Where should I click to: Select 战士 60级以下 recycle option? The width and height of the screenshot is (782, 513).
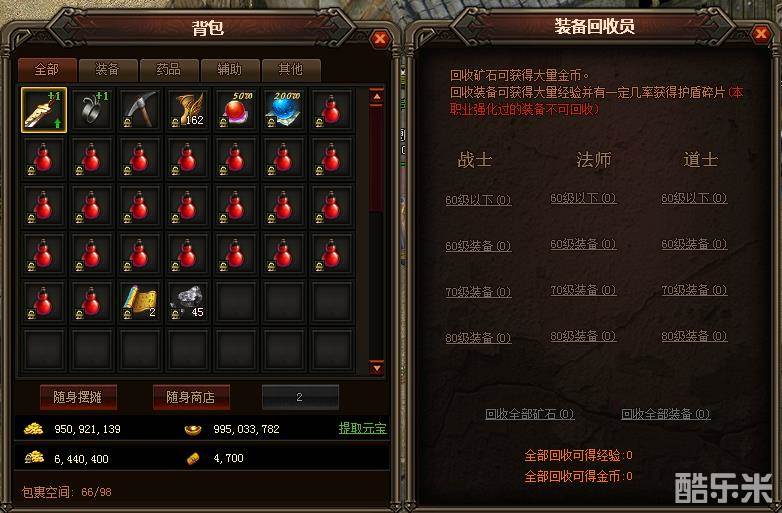[478, 200]
